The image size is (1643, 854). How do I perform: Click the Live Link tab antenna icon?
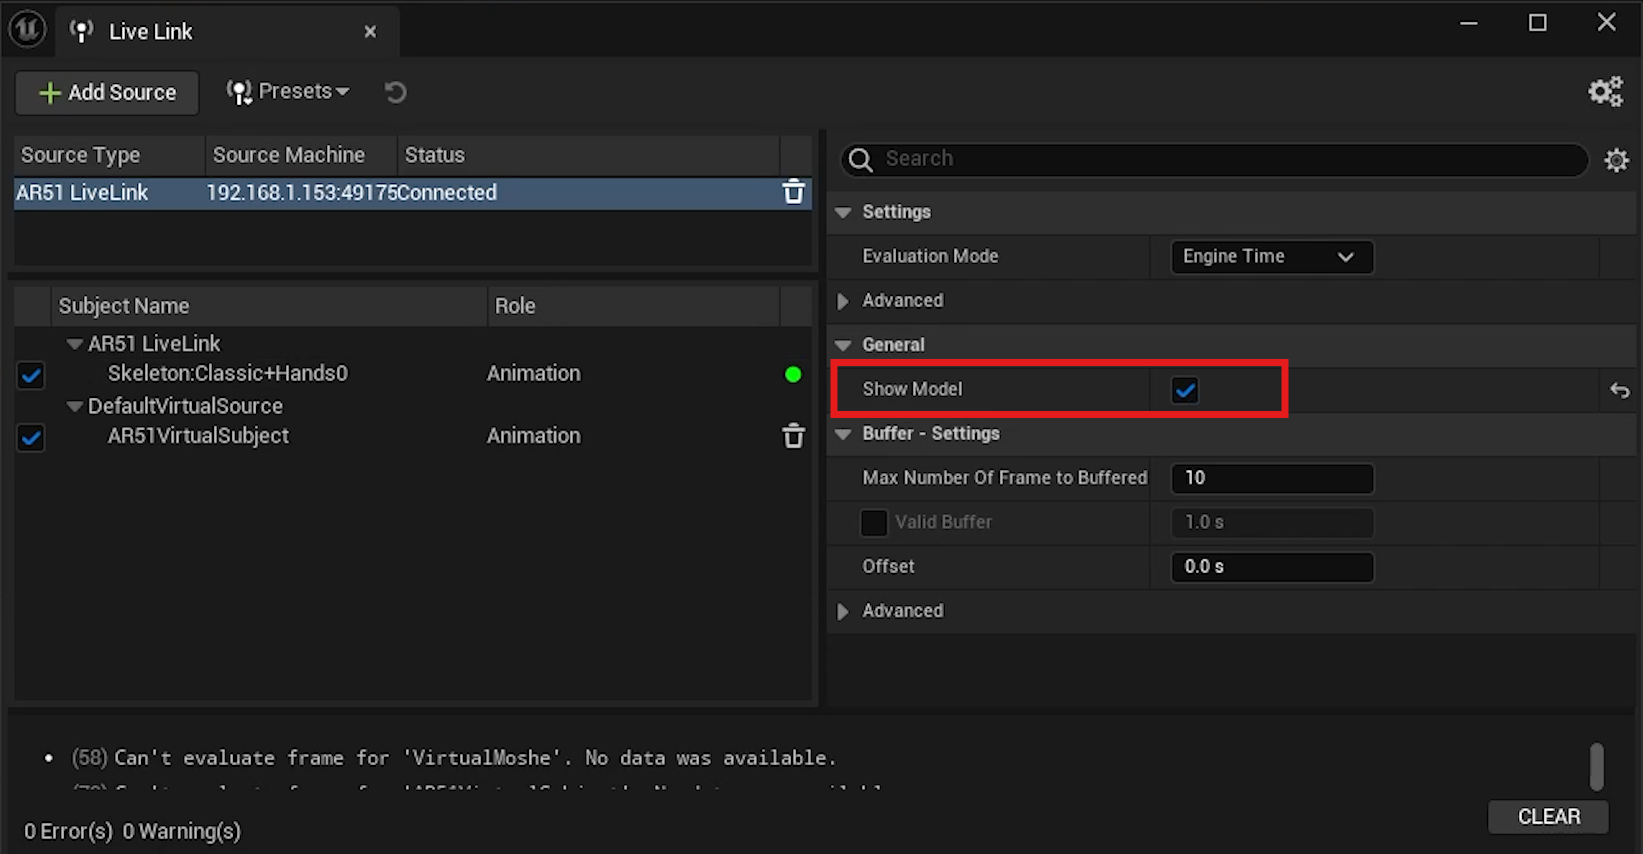point(82,32)
